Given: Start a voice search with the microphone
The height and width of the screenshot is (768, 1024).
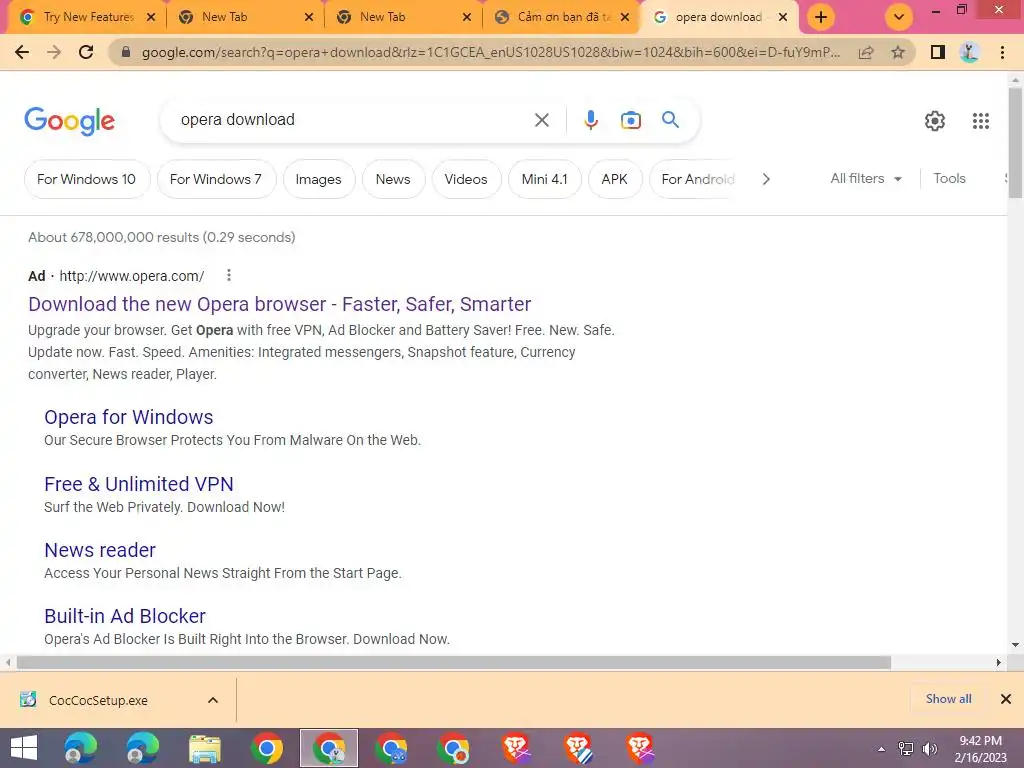Looking at the screenshot, I should click(590, 120).
